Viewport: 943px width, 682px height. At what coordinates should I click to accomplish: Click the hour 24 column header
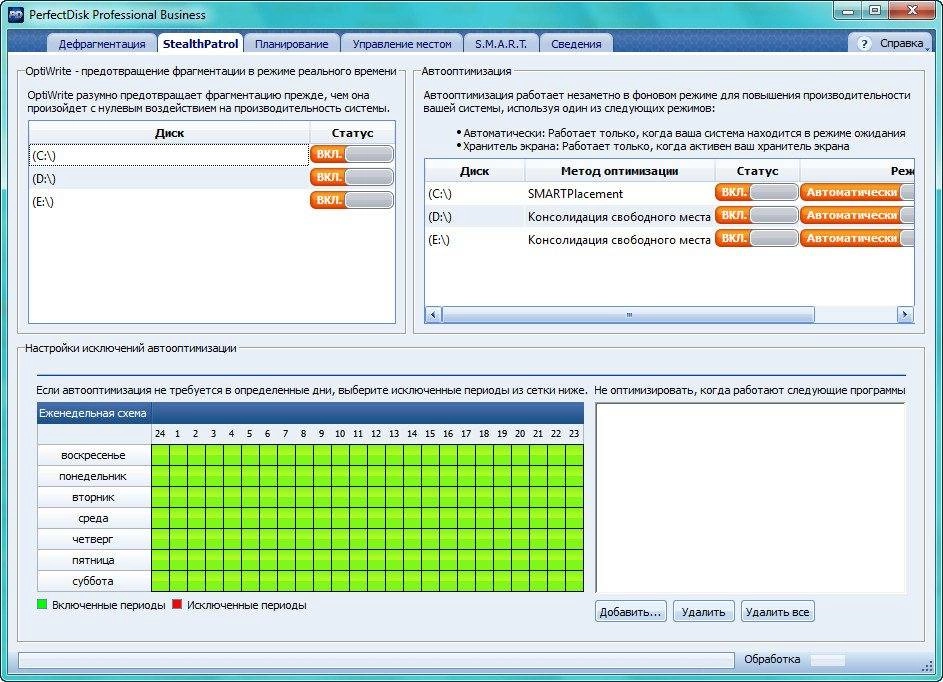[160, 434]
